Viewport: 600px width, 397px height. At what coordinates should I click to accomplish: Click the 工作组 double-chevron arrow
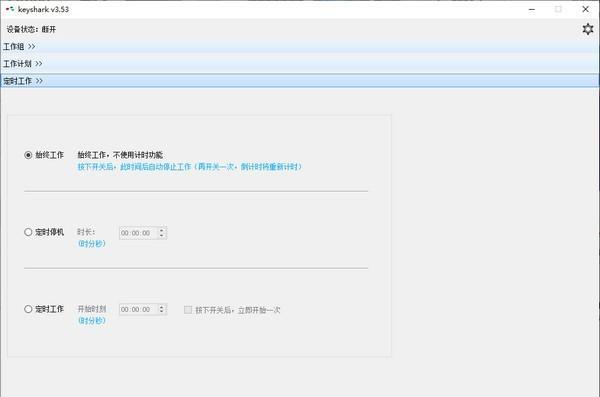click(x=31, y=47)
